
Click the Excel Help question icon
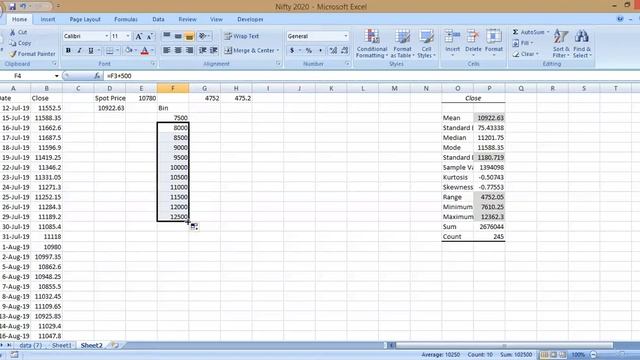pos(620,19)
